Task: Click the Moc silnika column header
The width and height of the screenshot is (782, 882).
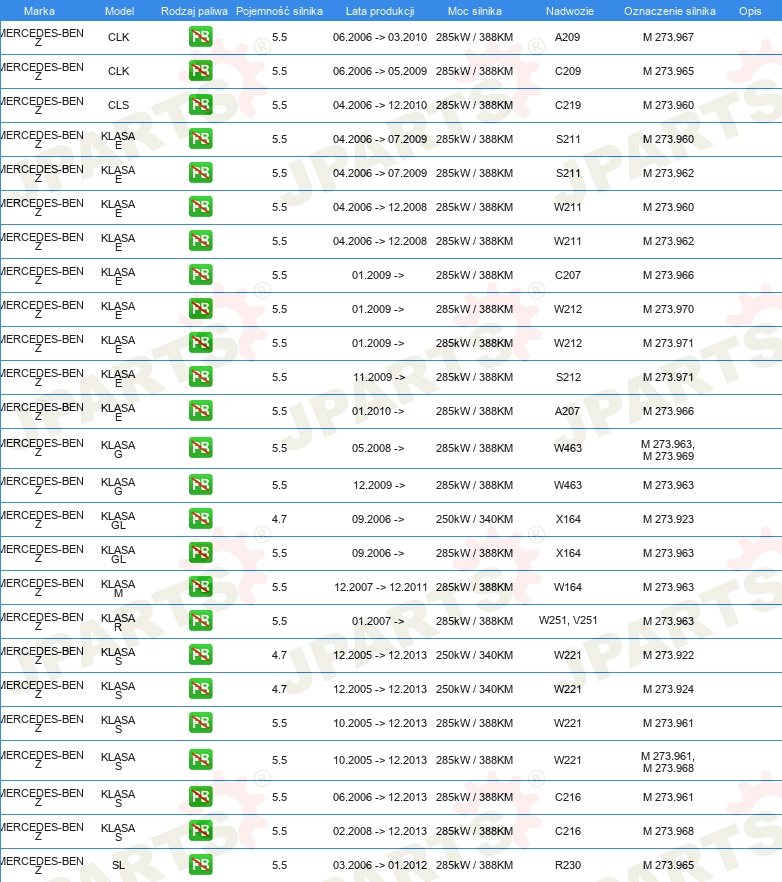Action: click(475, 11)
